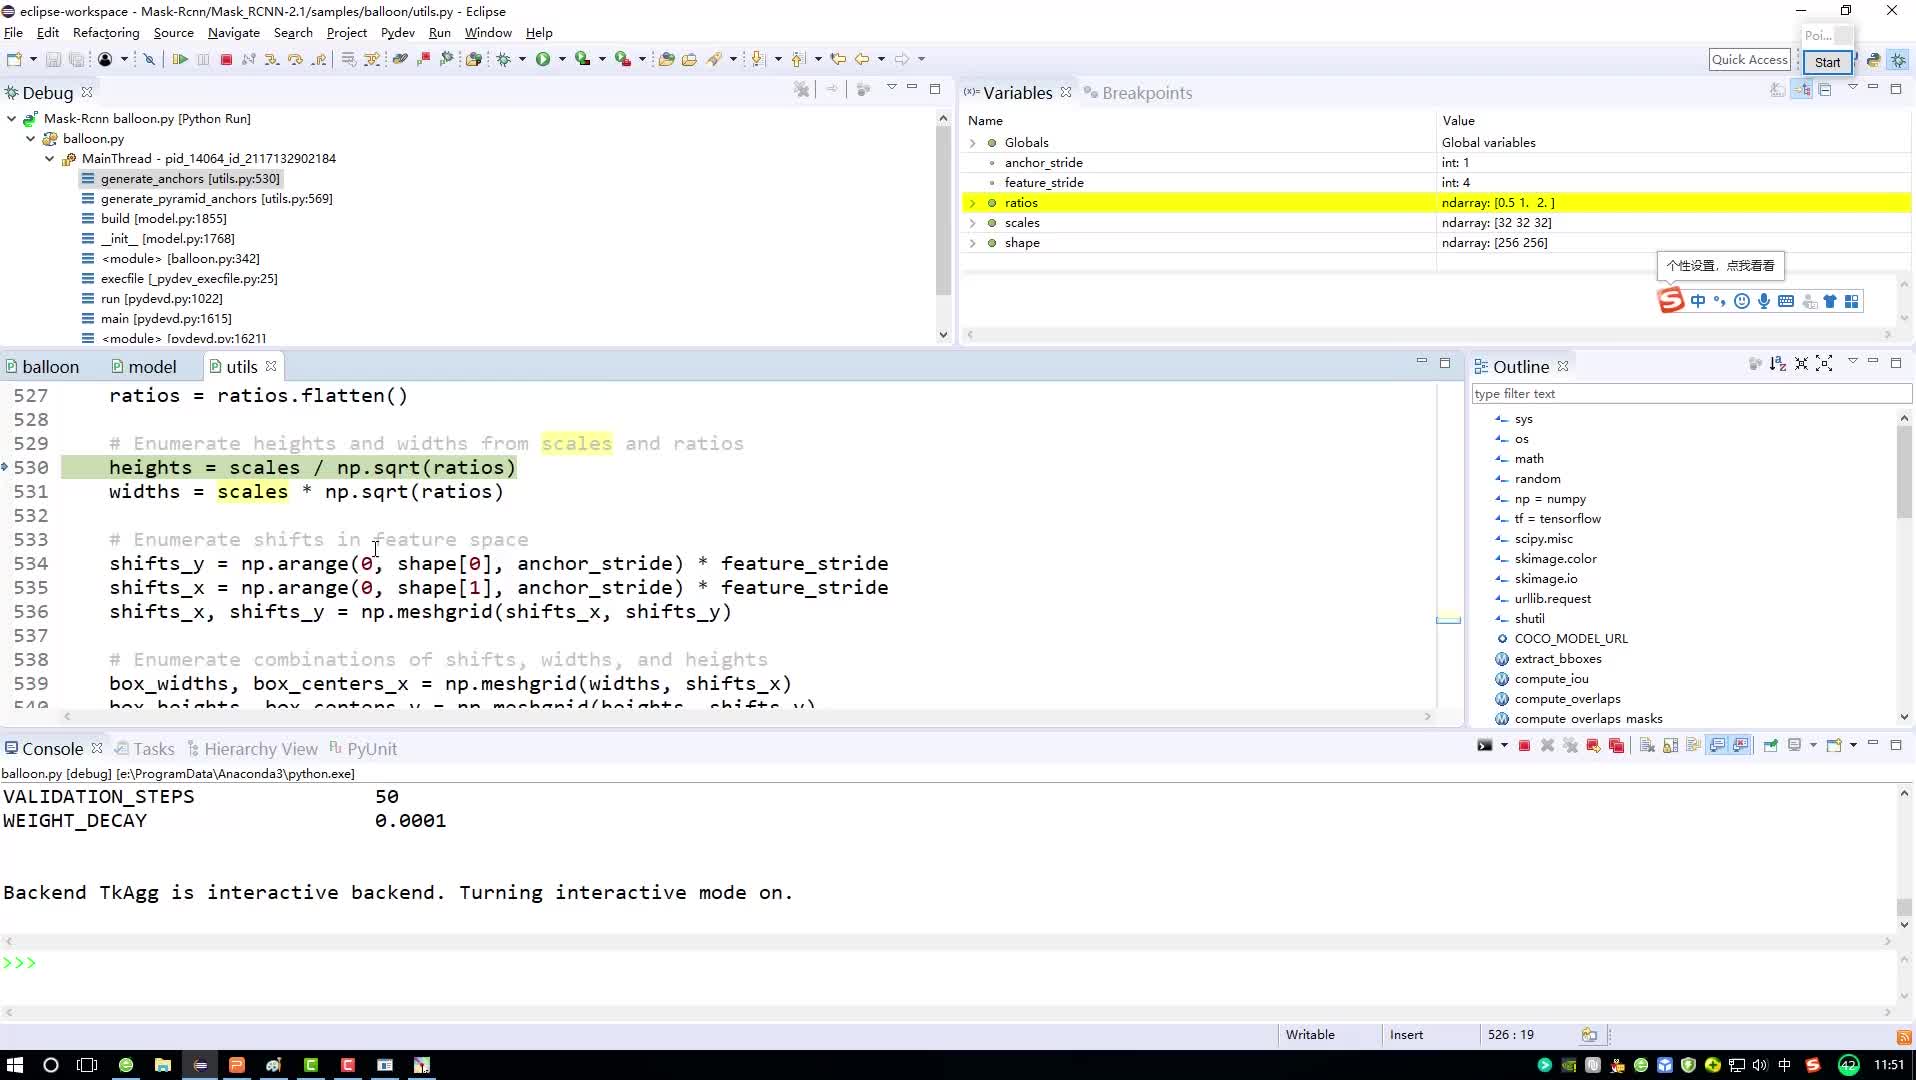Click Outline type filter text box
The height and width of the screenshot is (1080, 1916).
(x=1691, y=394)
